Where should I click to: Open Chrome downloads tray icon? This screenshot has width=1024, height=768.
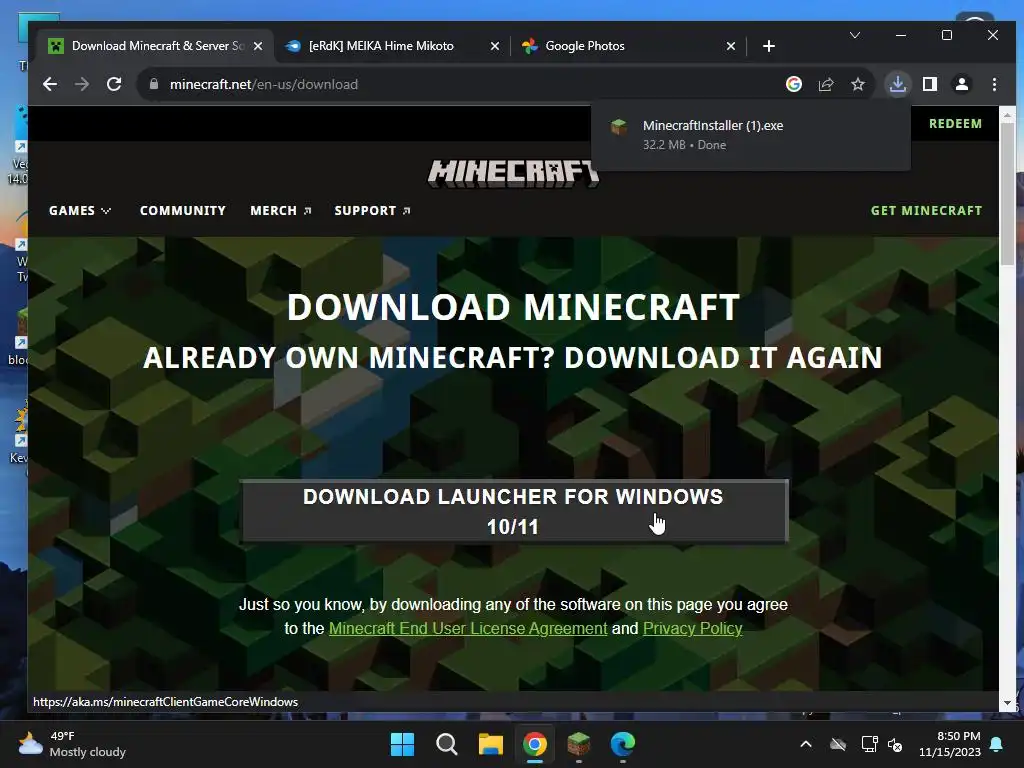click(x=898, y=84)
